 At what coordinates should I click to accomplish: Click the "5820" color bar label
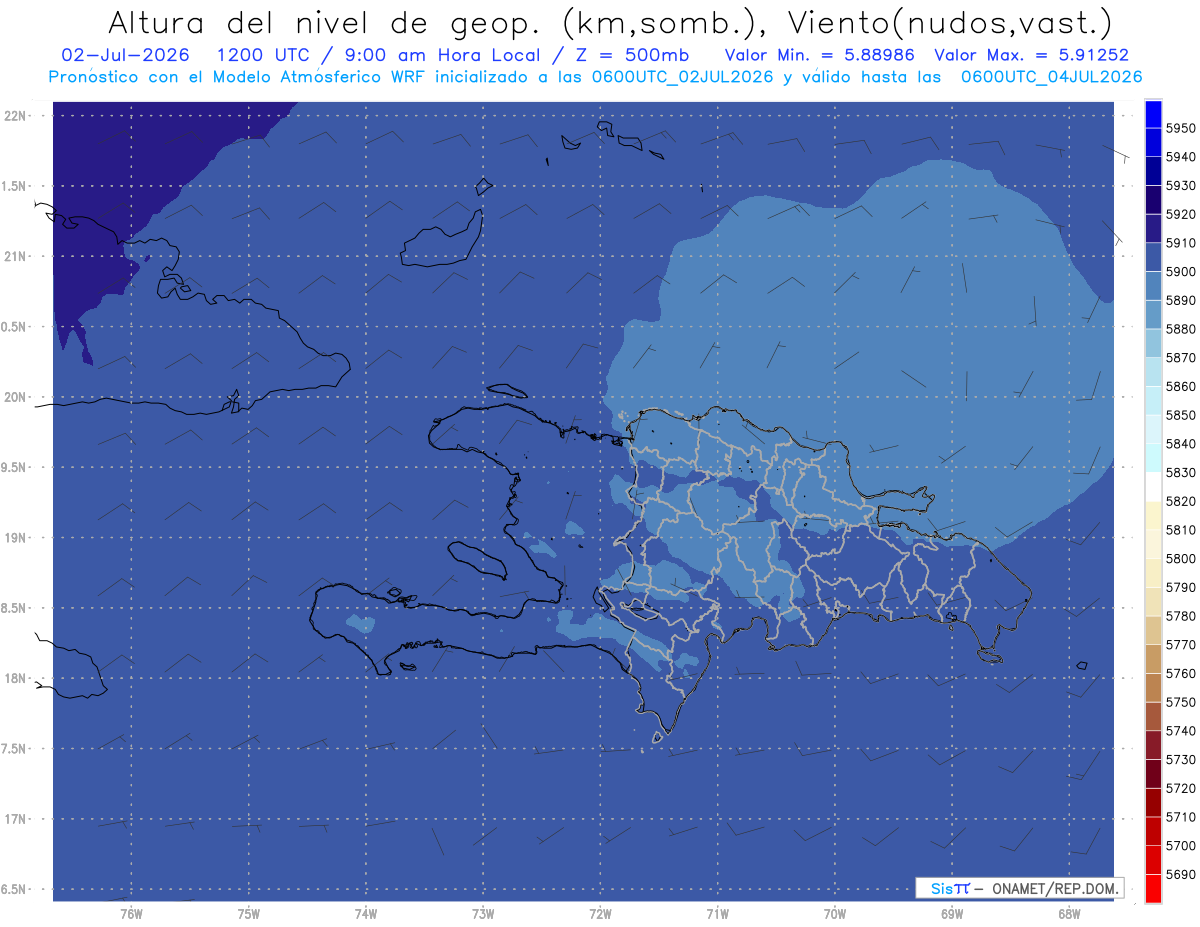click(1181, 500)
